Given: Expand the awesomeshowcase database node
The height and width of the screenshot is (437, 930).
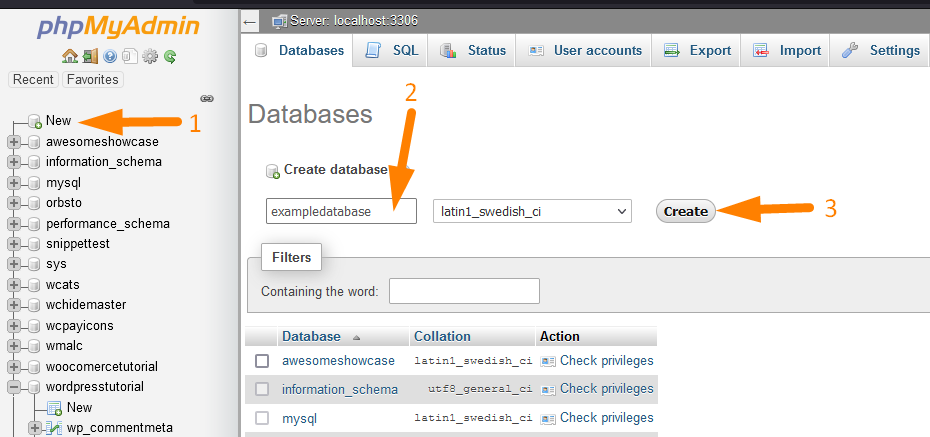Looking at the screenshot, I should 14,142.
